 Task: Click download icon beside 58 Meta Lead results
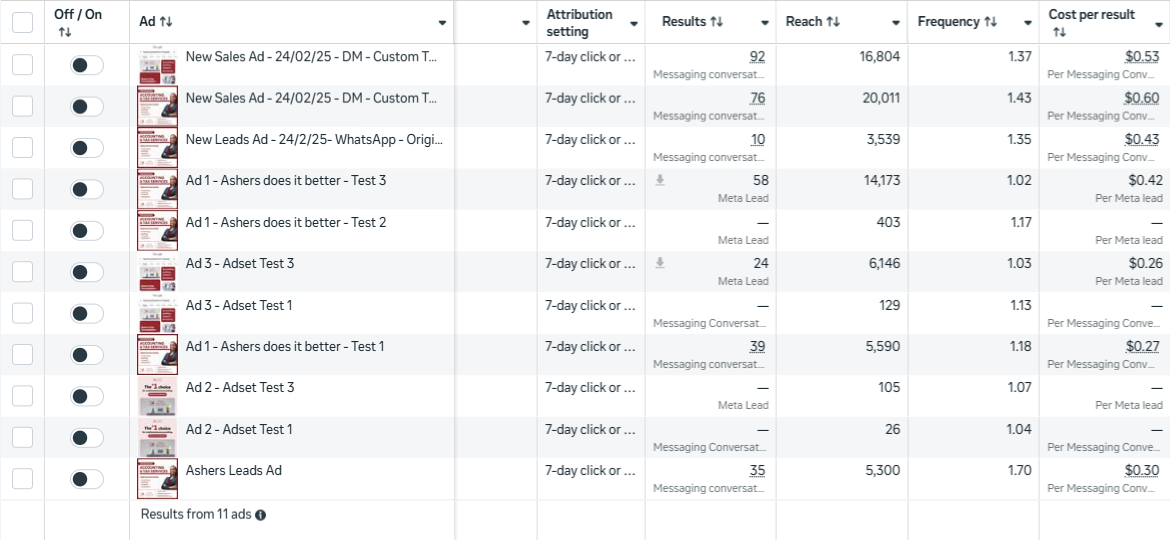point(659,180)
